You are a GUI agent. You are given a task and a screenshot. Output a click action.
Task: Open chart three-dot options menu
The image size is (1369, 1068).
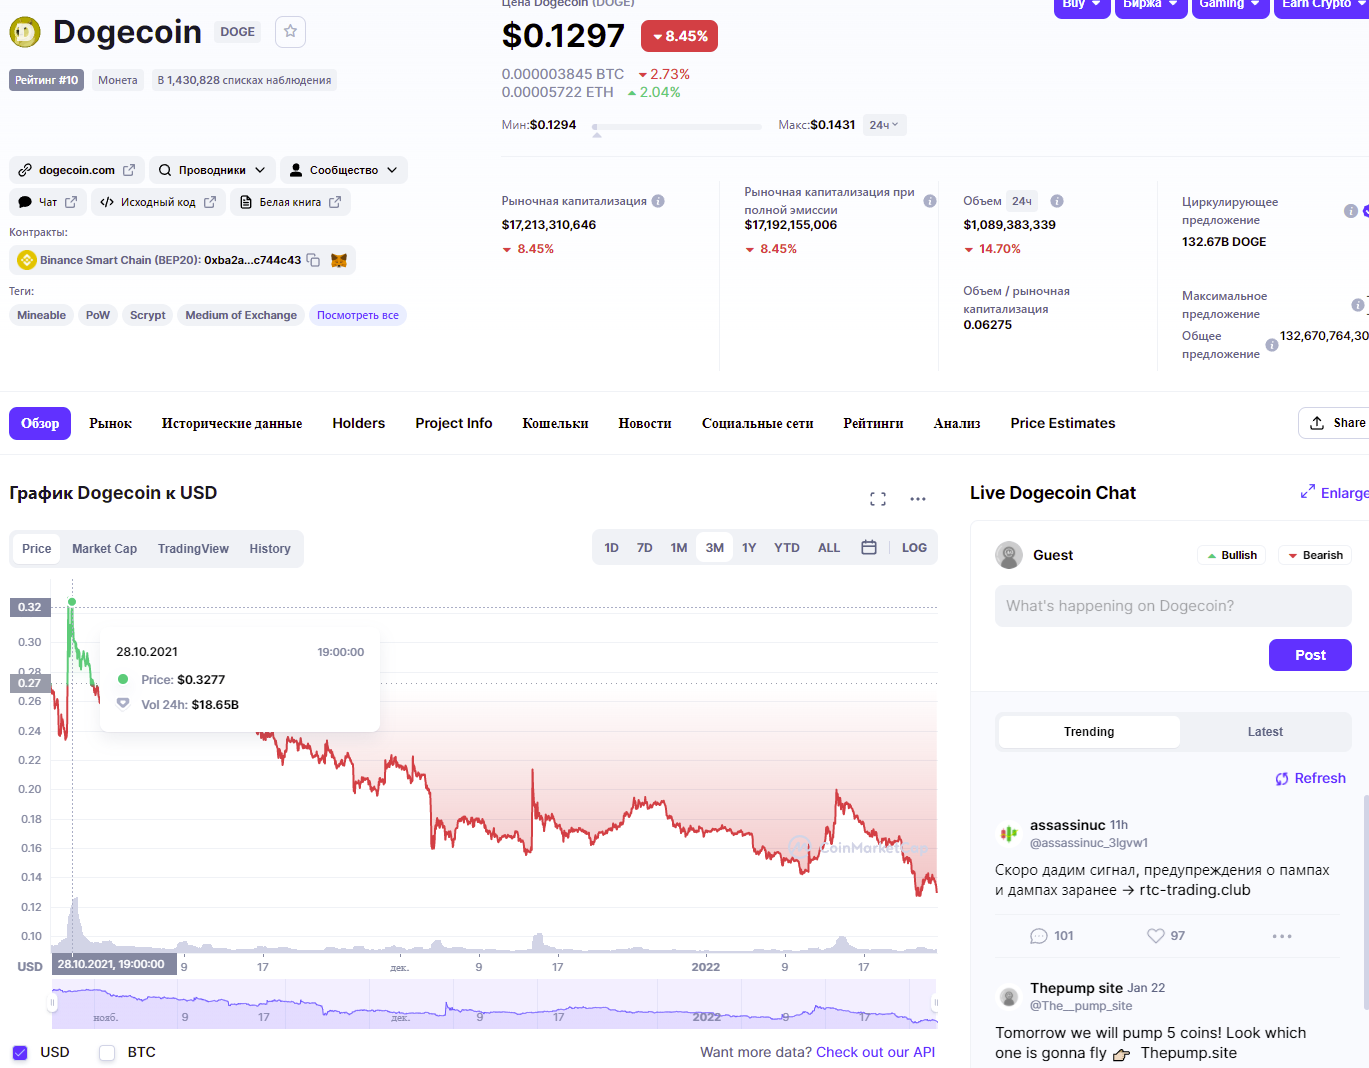(918, 498)
